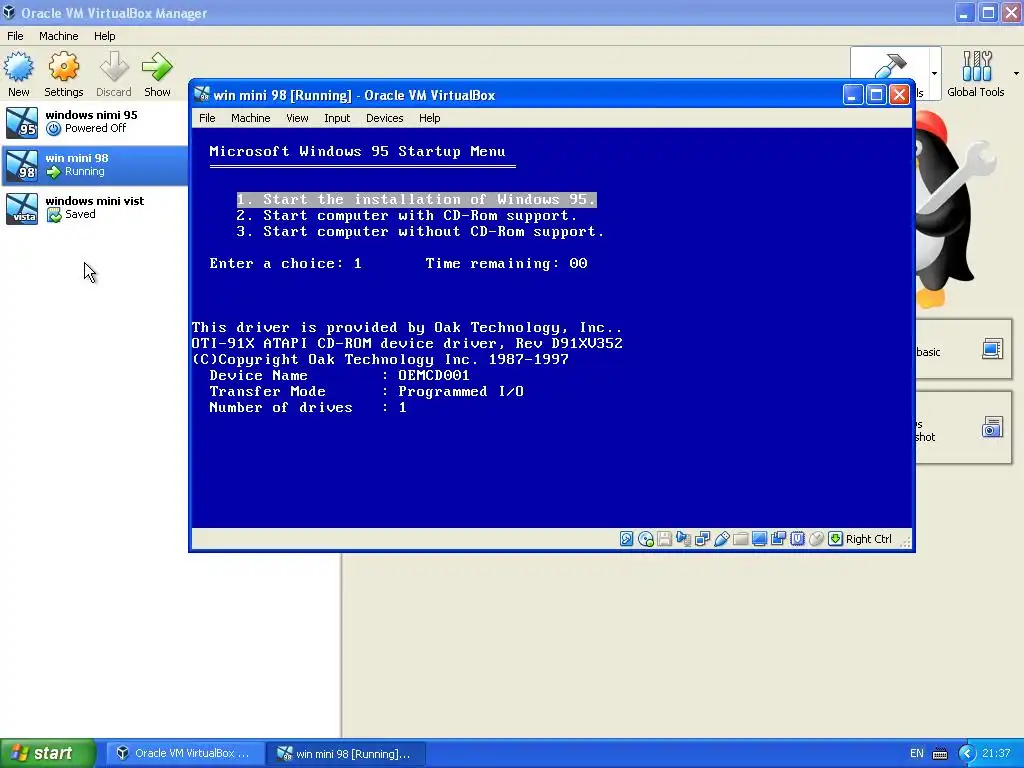The width and height of the screenshot is (1024, 768).
Task: Open Machine menu in win mini 98 window
Action: pyautogui.click(x=251, y=118)
